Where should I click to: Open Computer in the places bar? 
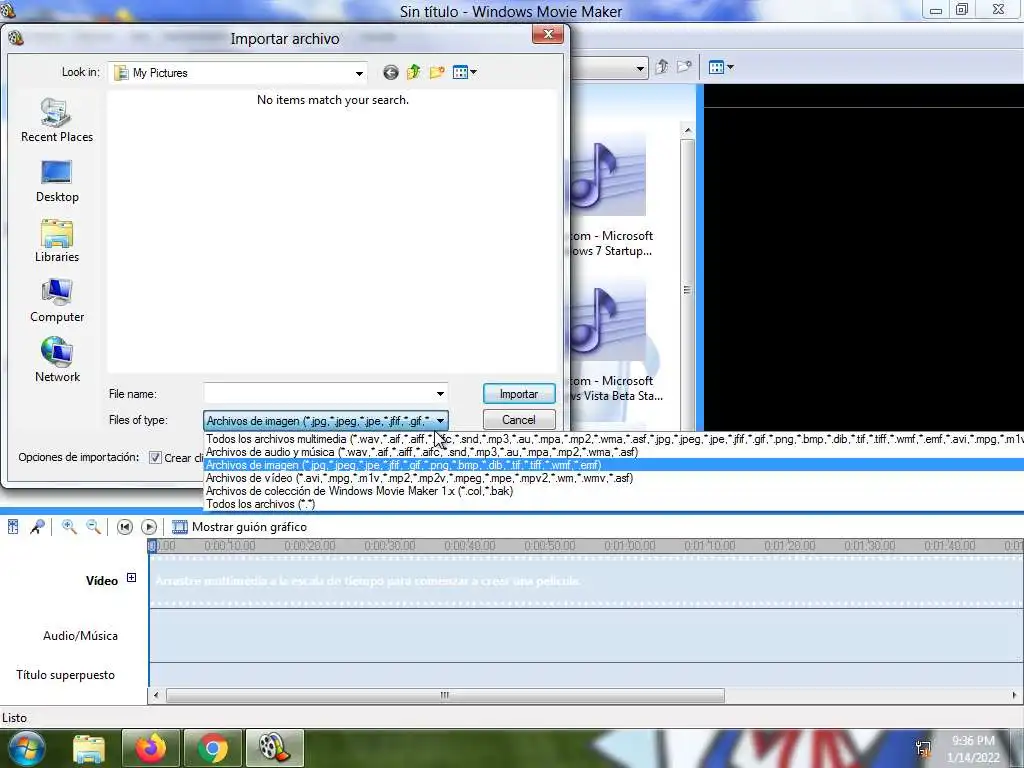coord(57,301)
